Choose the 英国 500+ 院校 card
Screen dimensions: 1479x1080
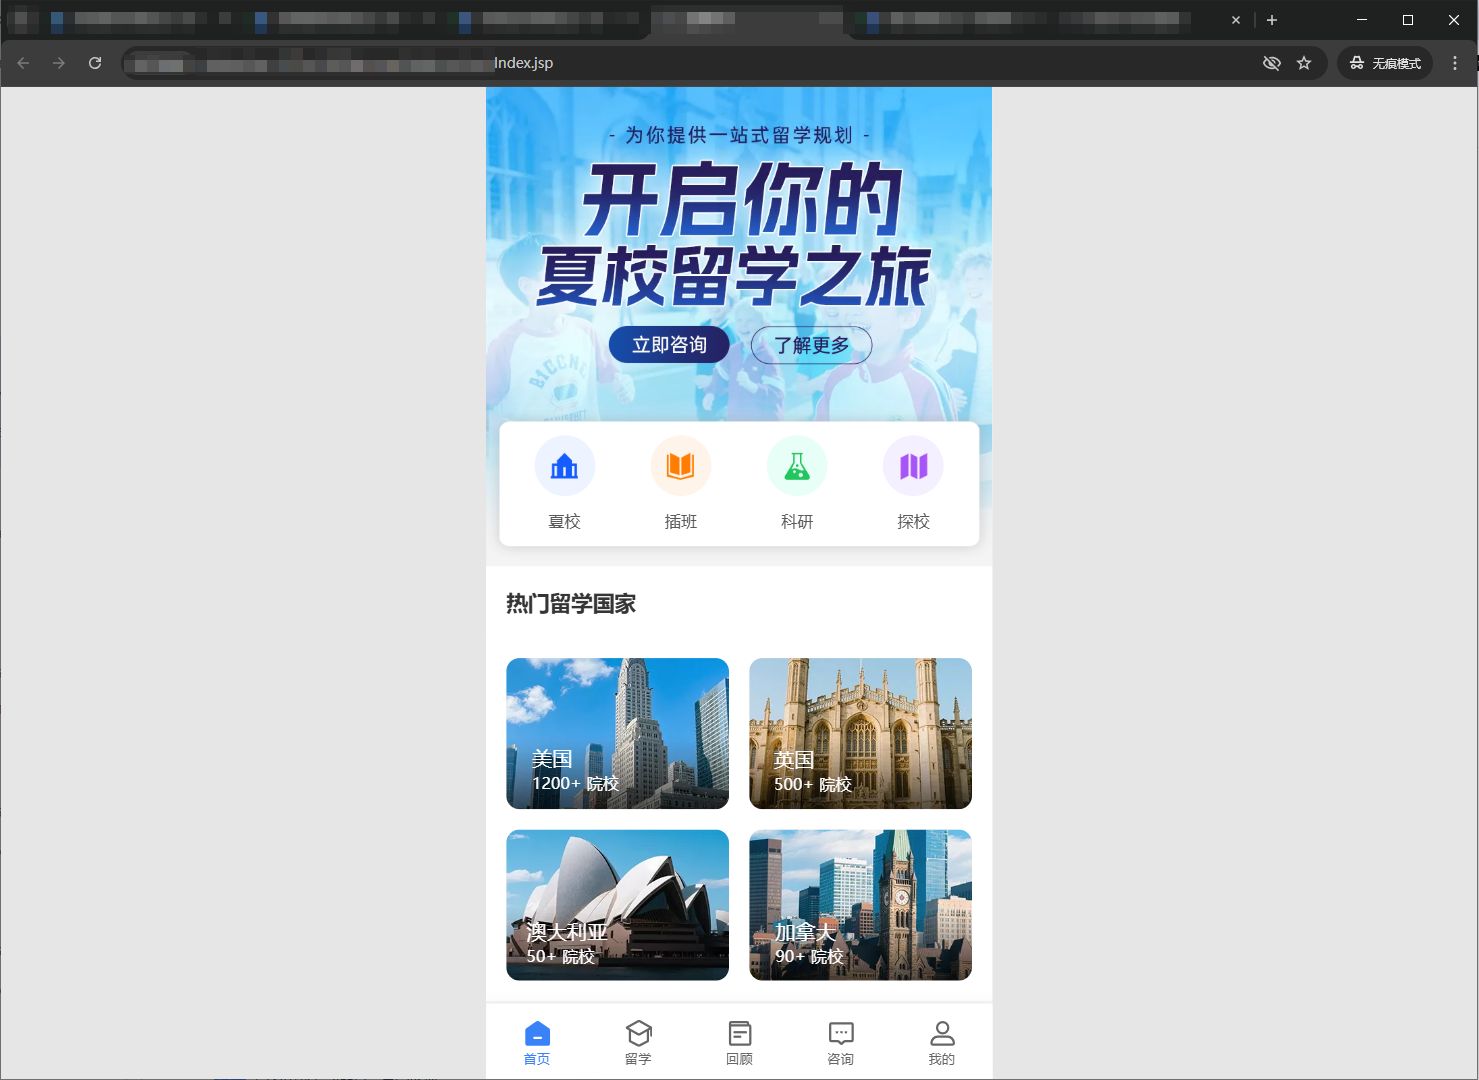pos(860,733)
